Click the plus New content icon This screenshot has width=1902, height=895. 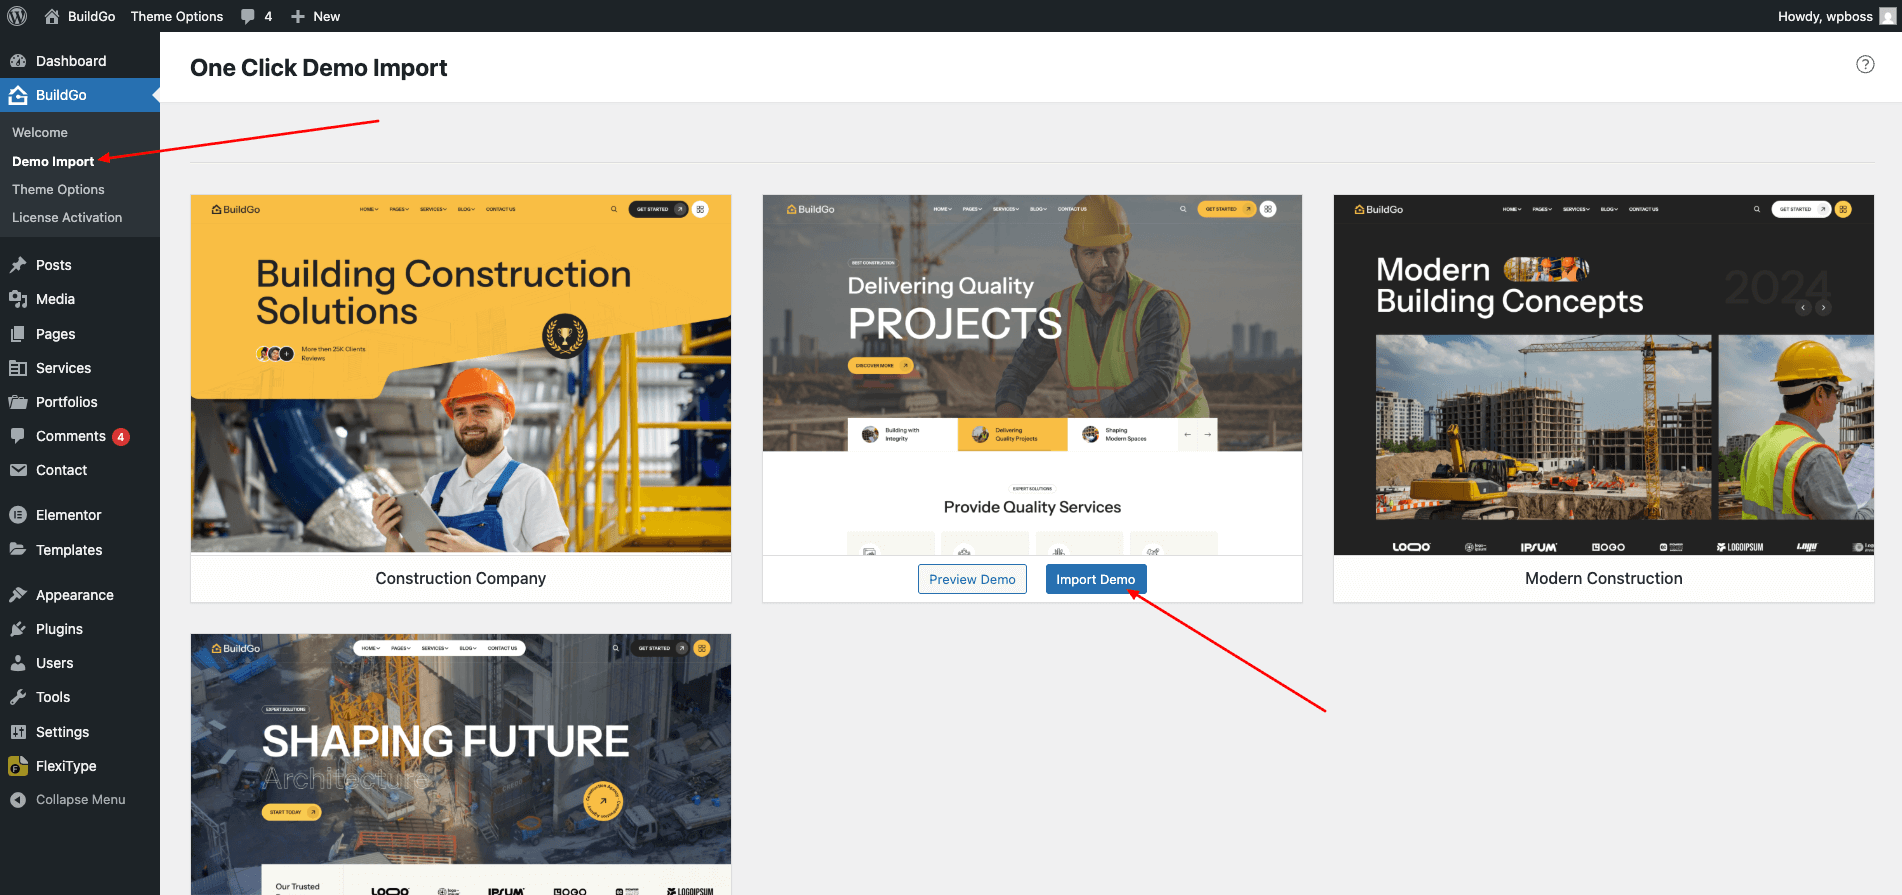click(x=297, y=16)
